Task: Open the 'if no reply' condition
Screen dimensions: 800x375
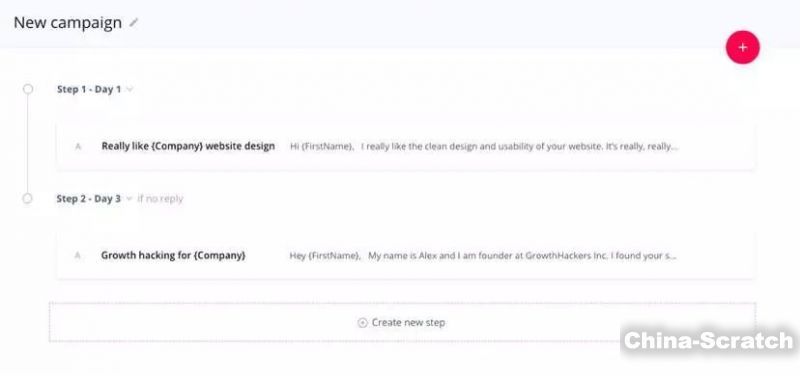Action: tap(160, 198)
